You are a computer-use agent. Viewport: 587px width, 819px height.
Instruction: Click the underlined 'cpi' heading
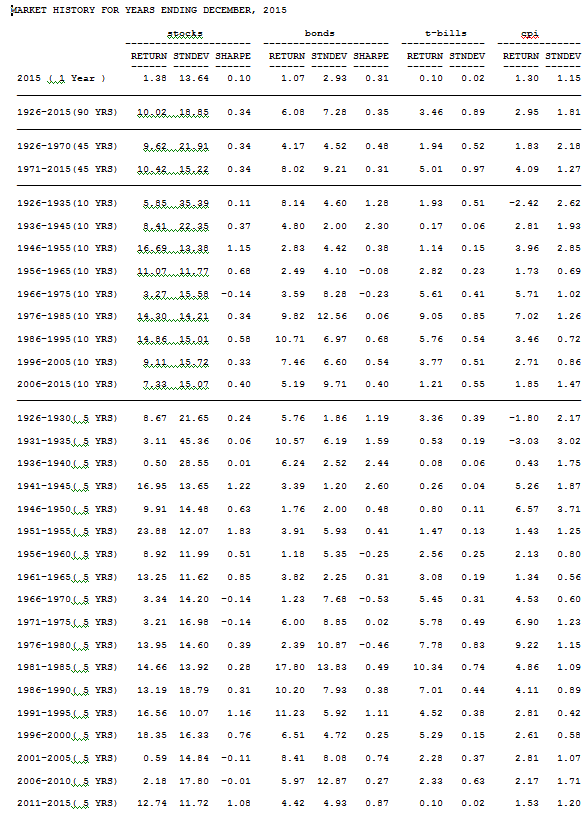pyautogui.click(x=530, y=34)
